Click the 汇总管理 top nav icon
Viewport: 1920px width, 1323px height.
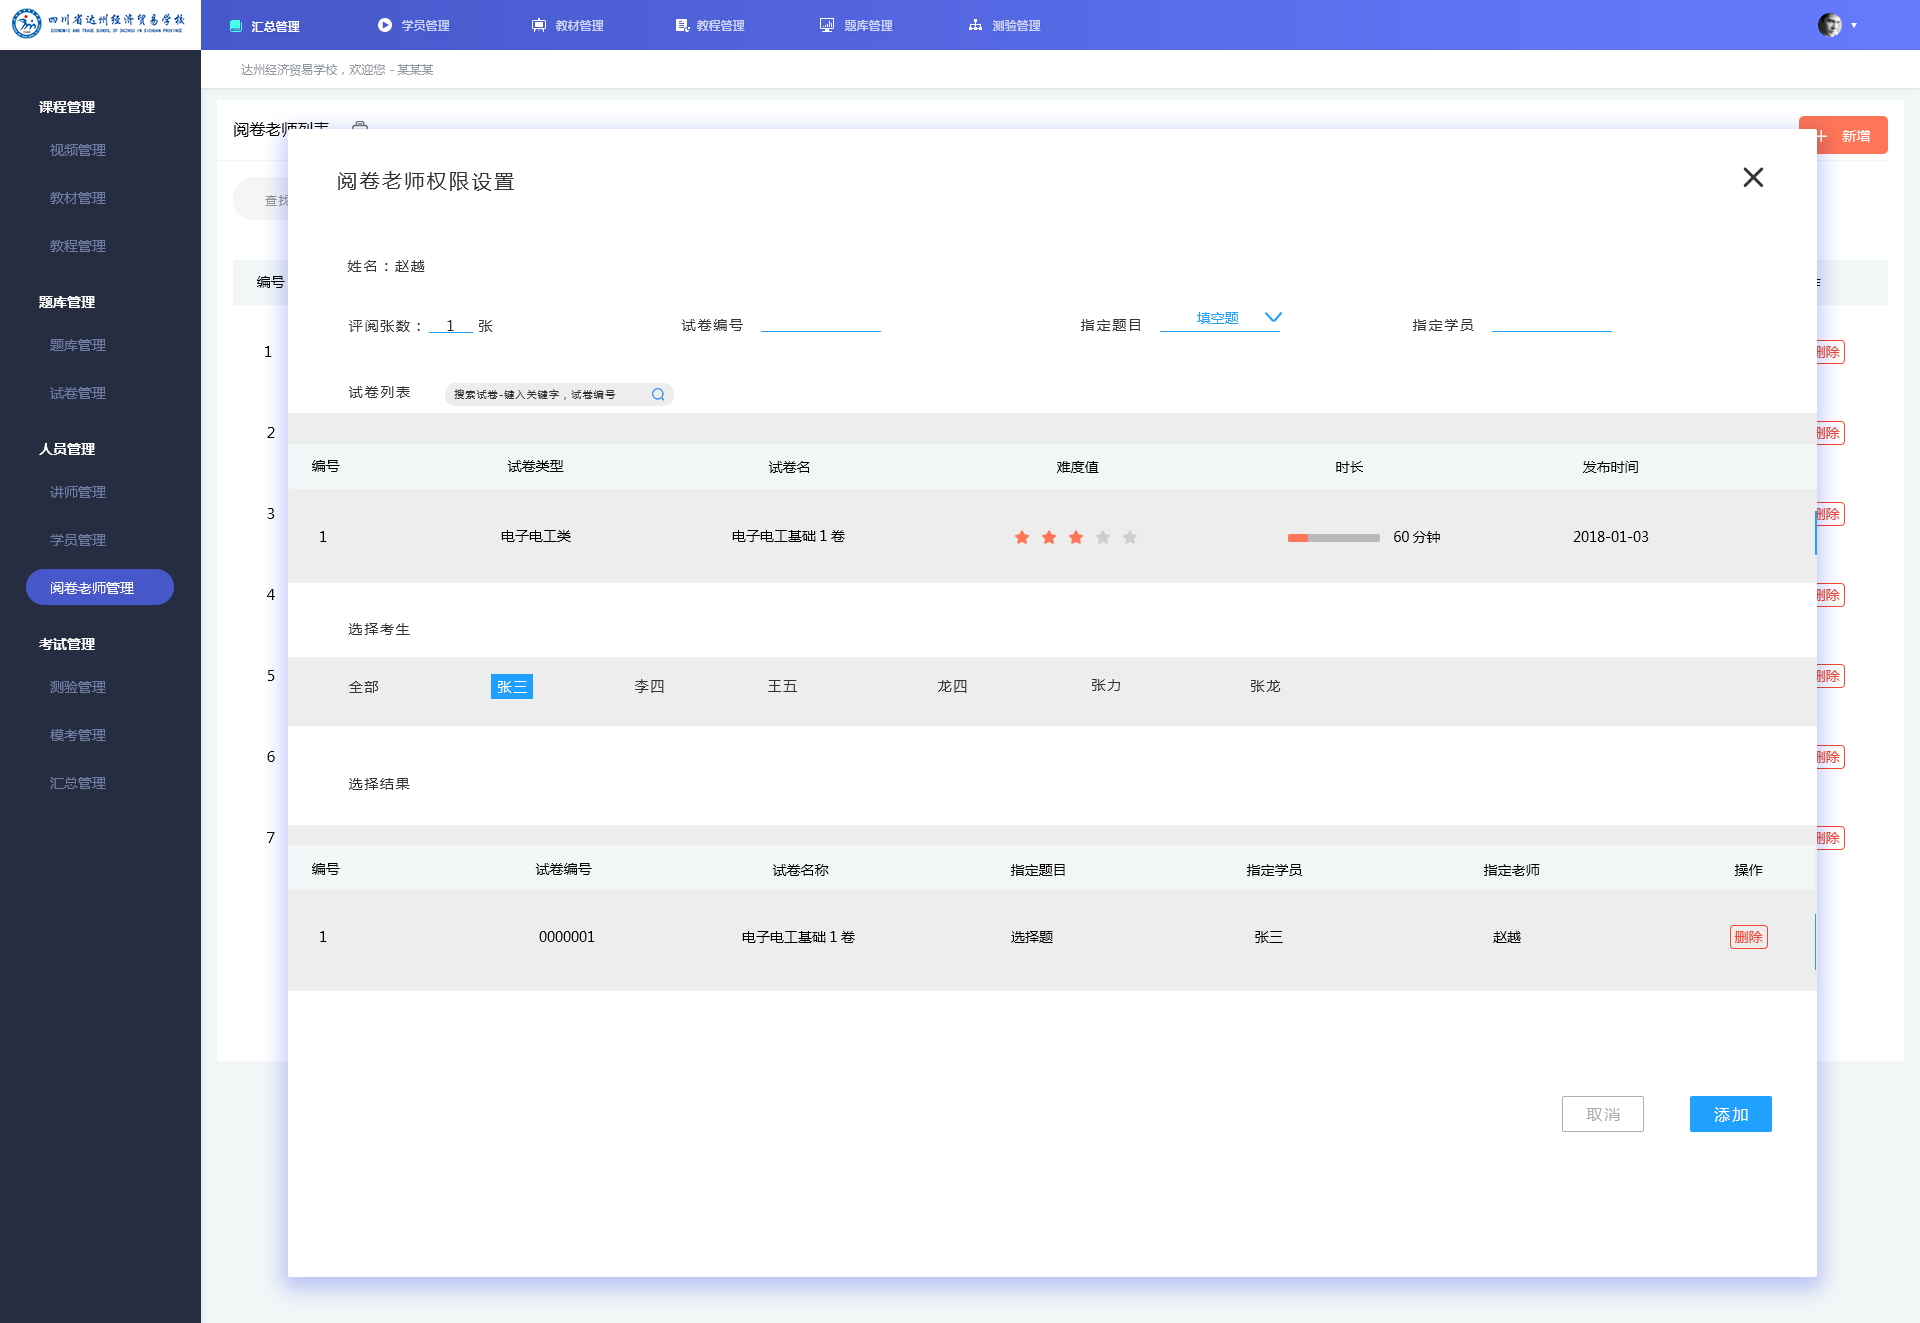(236, 26)
